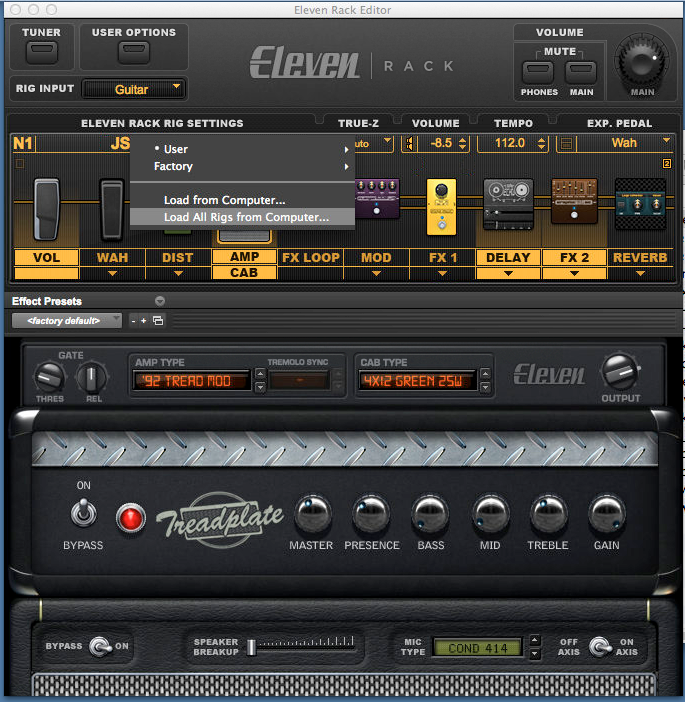Select the yellow FX 1 pedal
The image size is (685, 702).
pyautogui.click(x=441, y=207)
